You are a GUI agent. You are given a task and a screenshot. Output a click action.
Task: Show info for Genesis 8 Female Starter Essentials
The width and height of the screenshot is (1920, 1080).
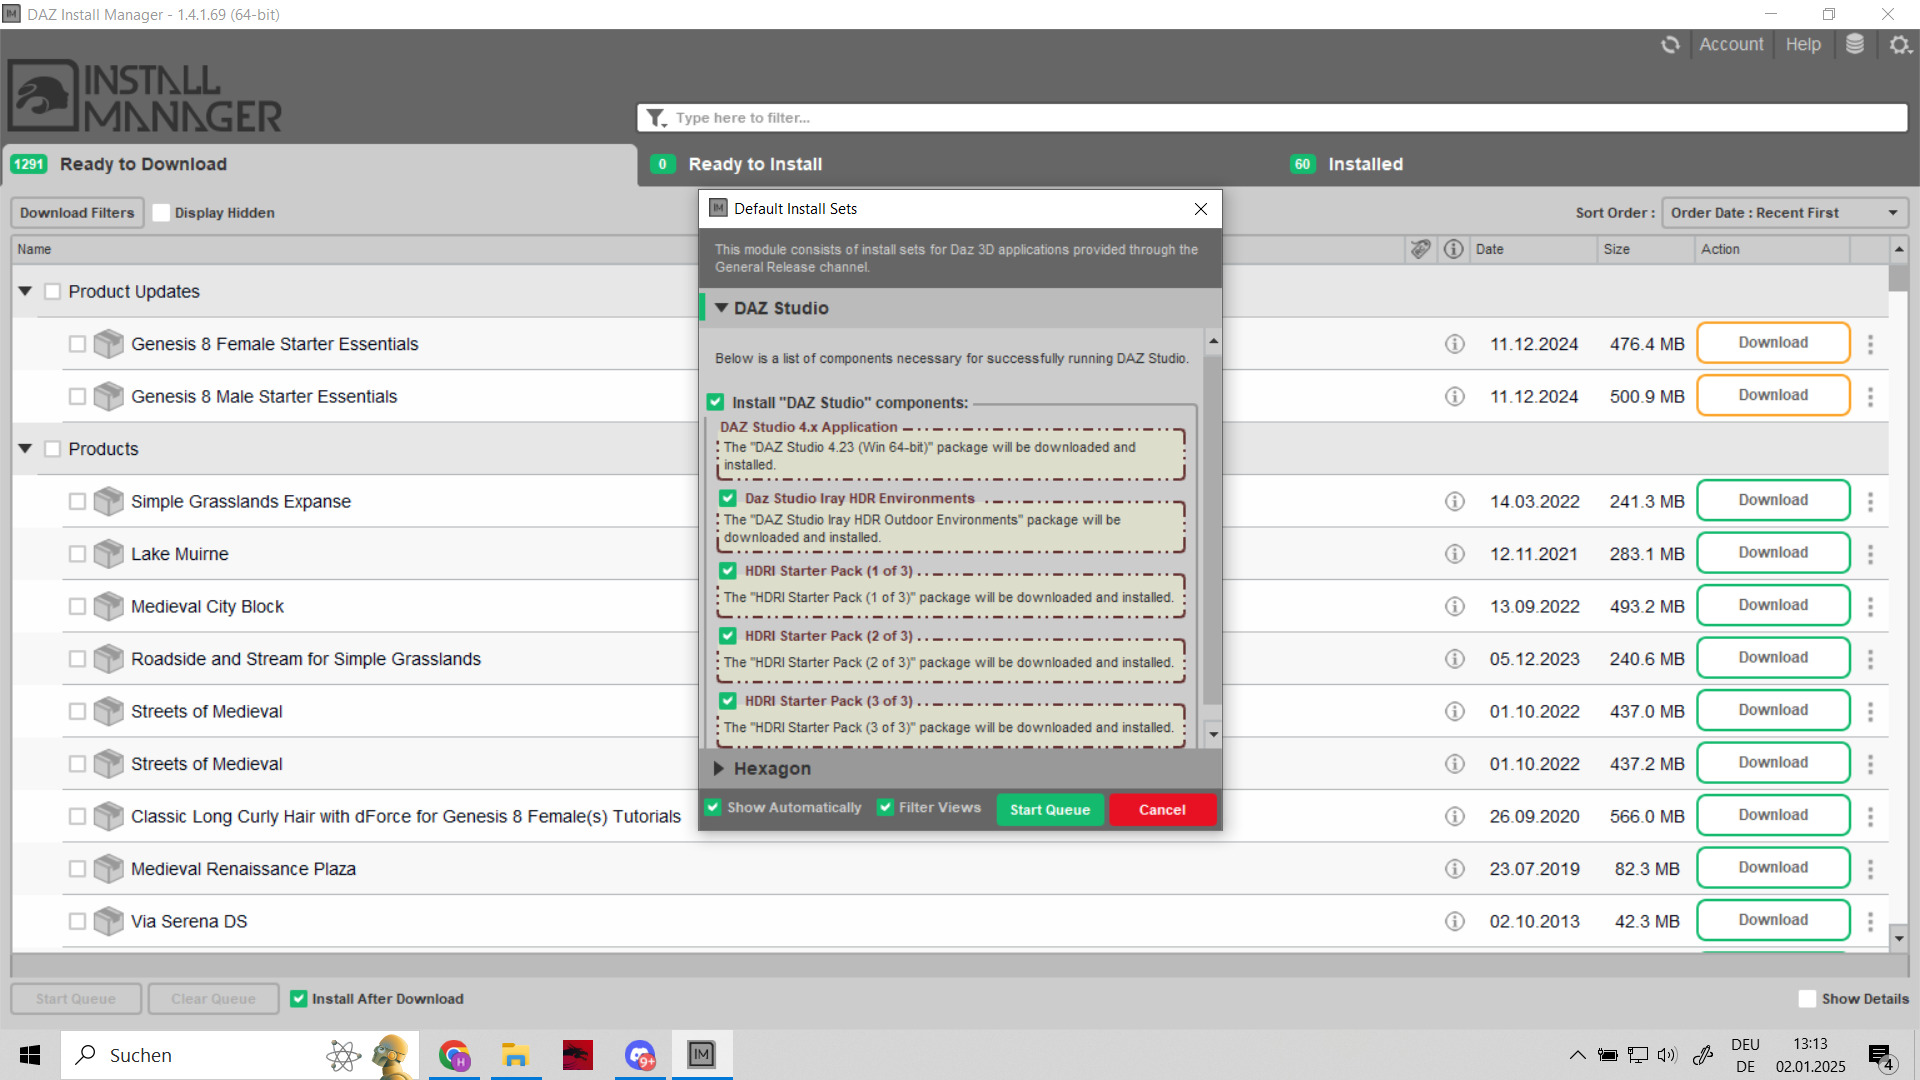[x=1455, y=344]
